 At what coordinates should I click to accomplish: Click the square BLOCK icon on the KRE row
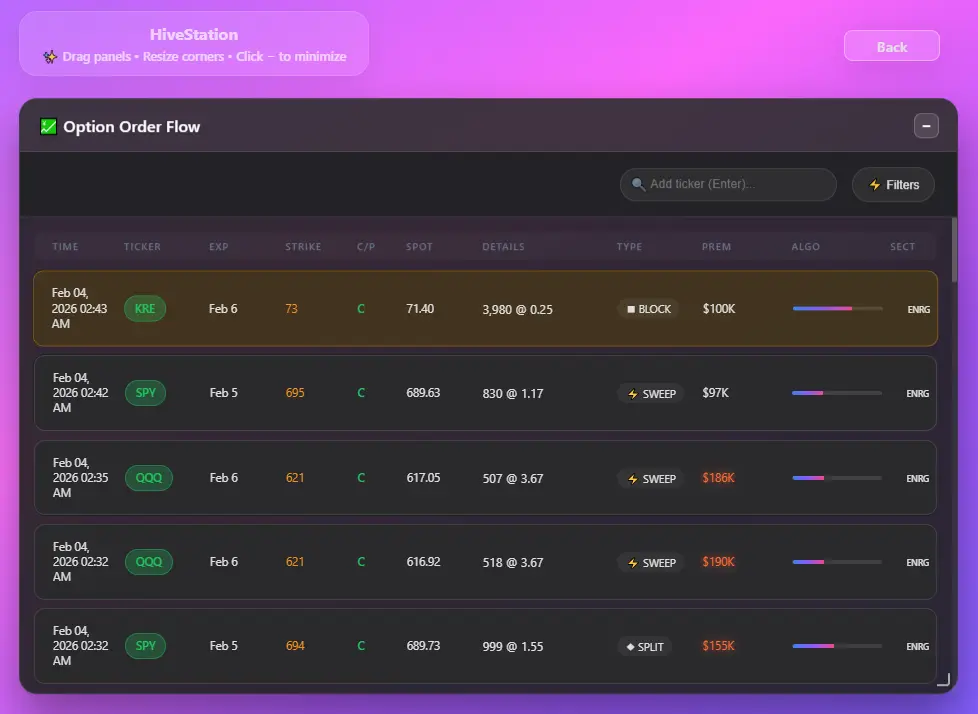[x=629, y=309]
